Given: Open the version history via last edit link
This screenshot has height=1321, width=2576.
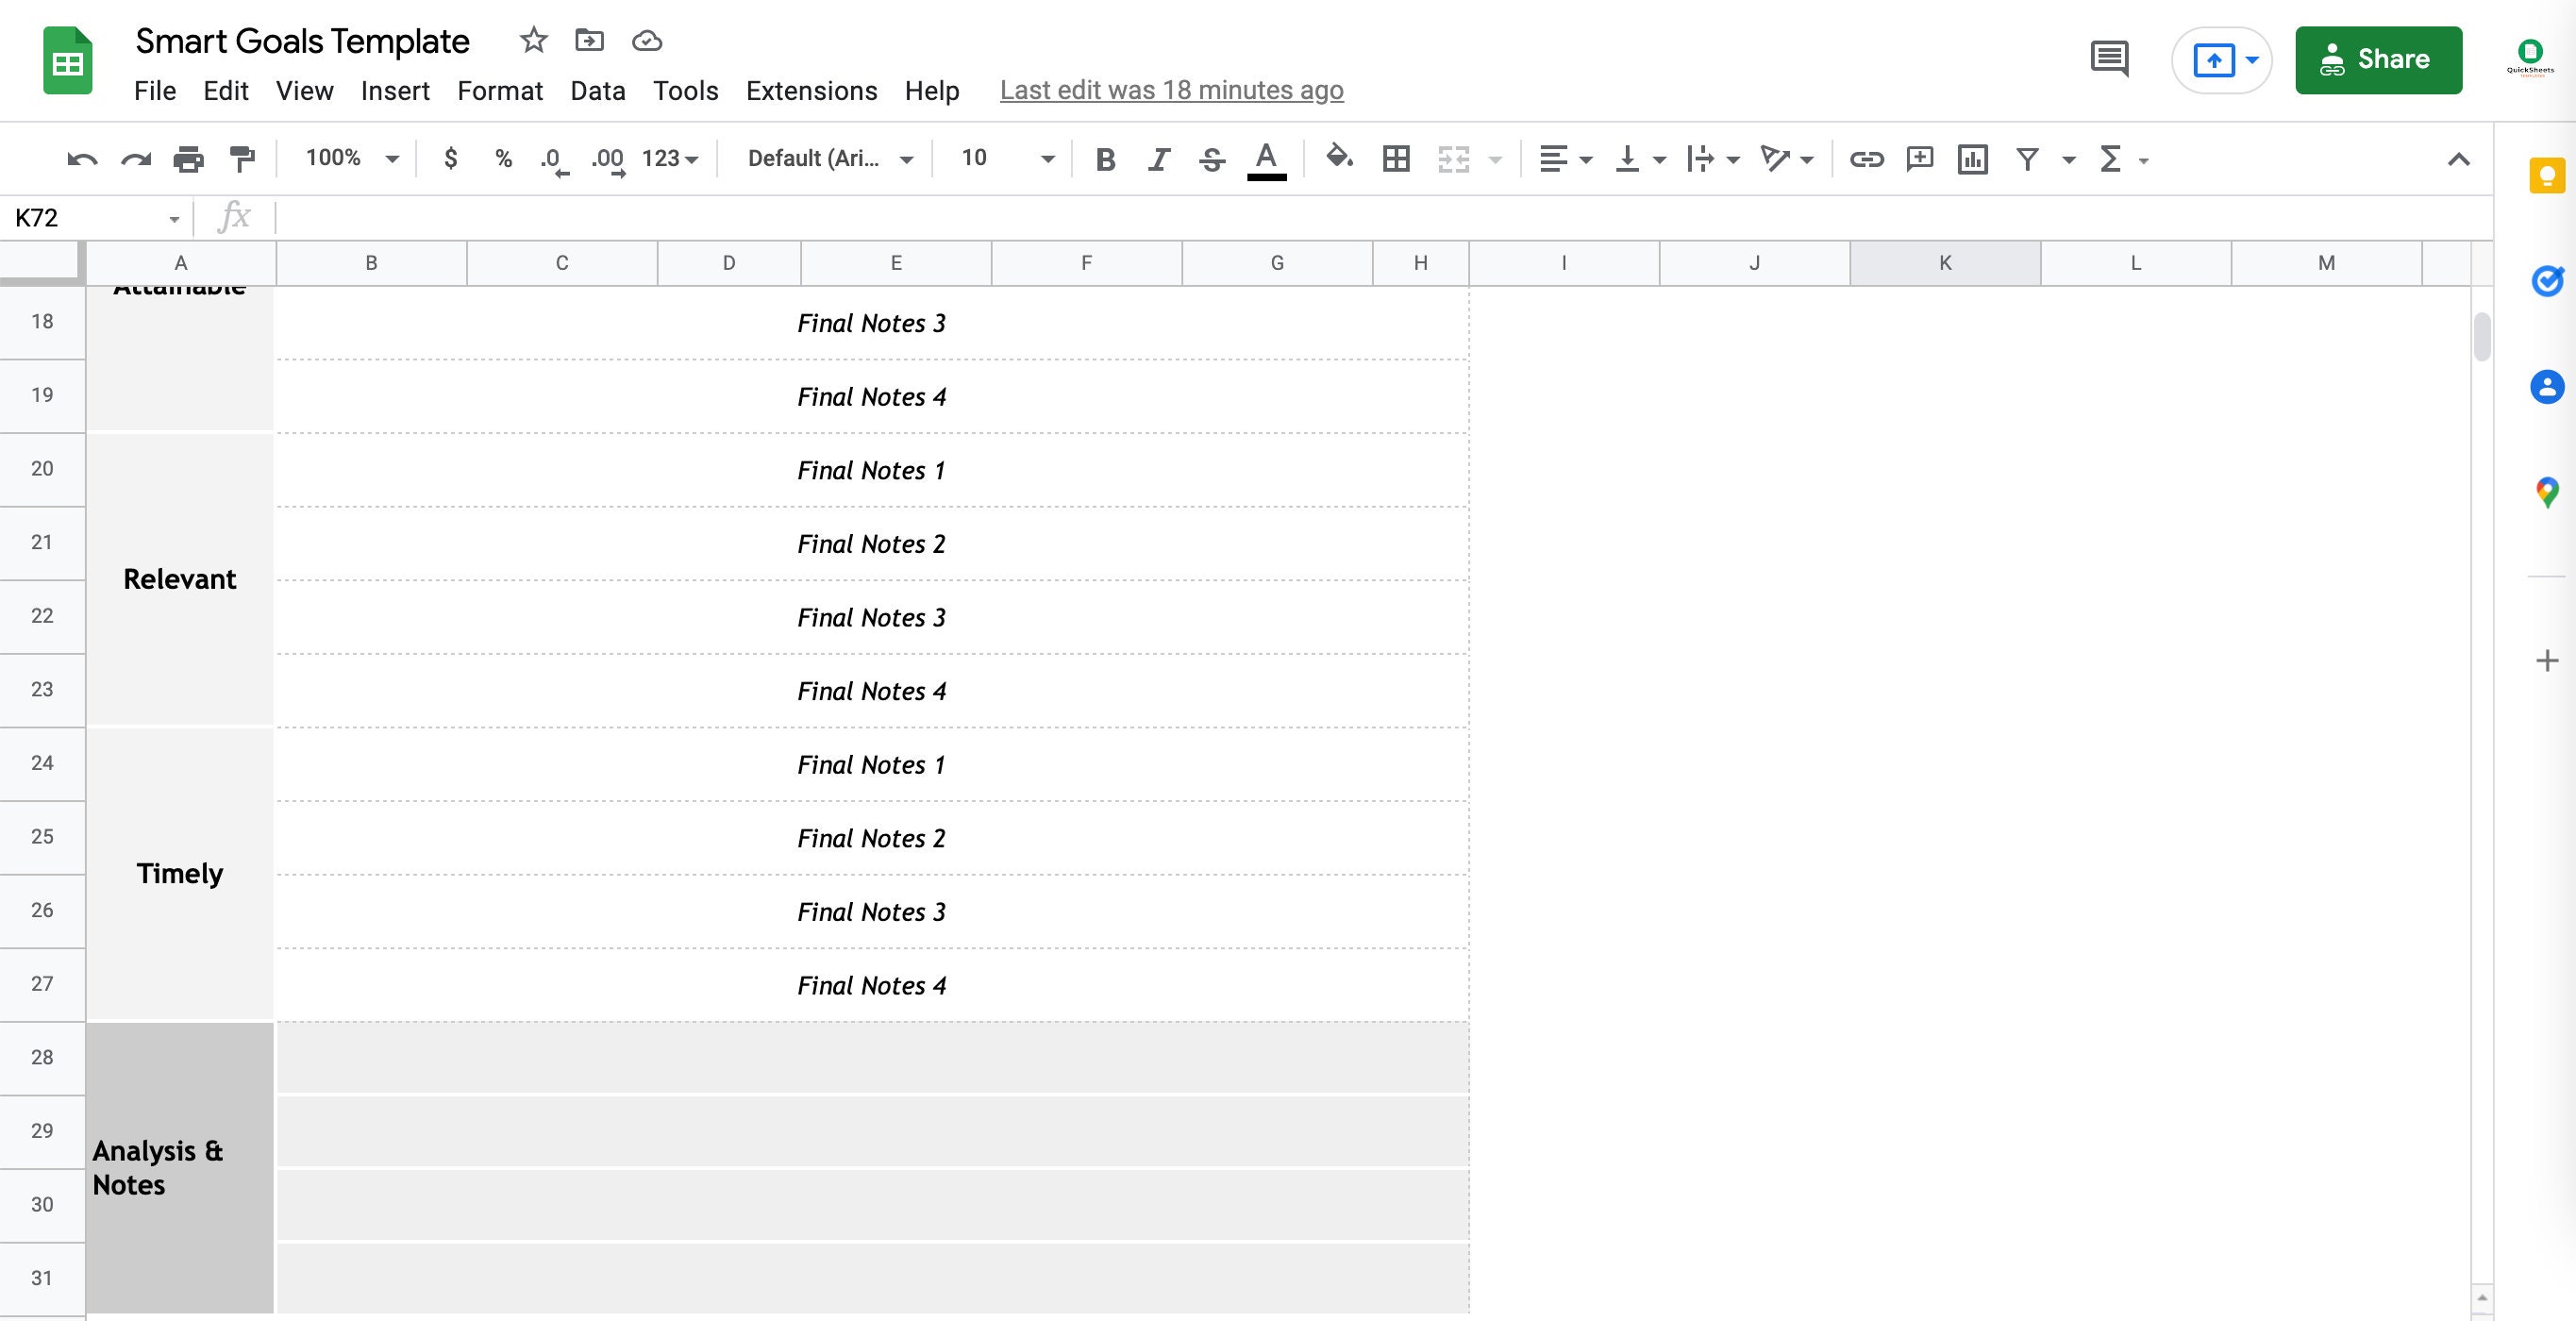Looking at the screenshot, I should click(x=1171, y=90).
